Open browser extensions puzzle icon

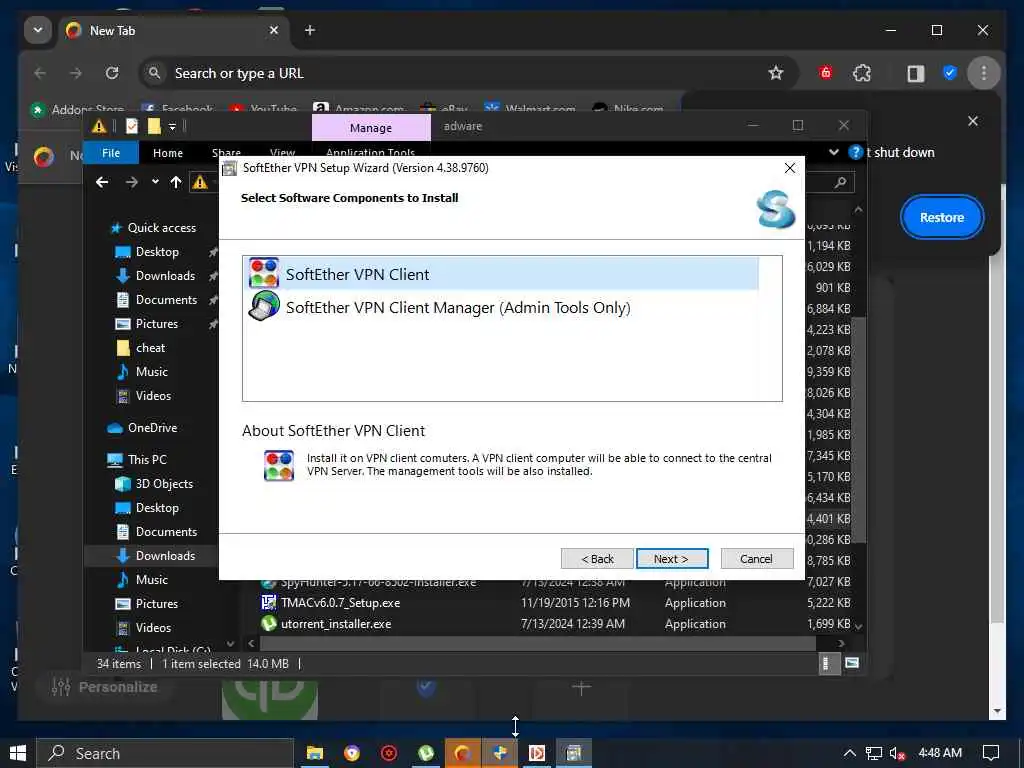coord(862,73)
